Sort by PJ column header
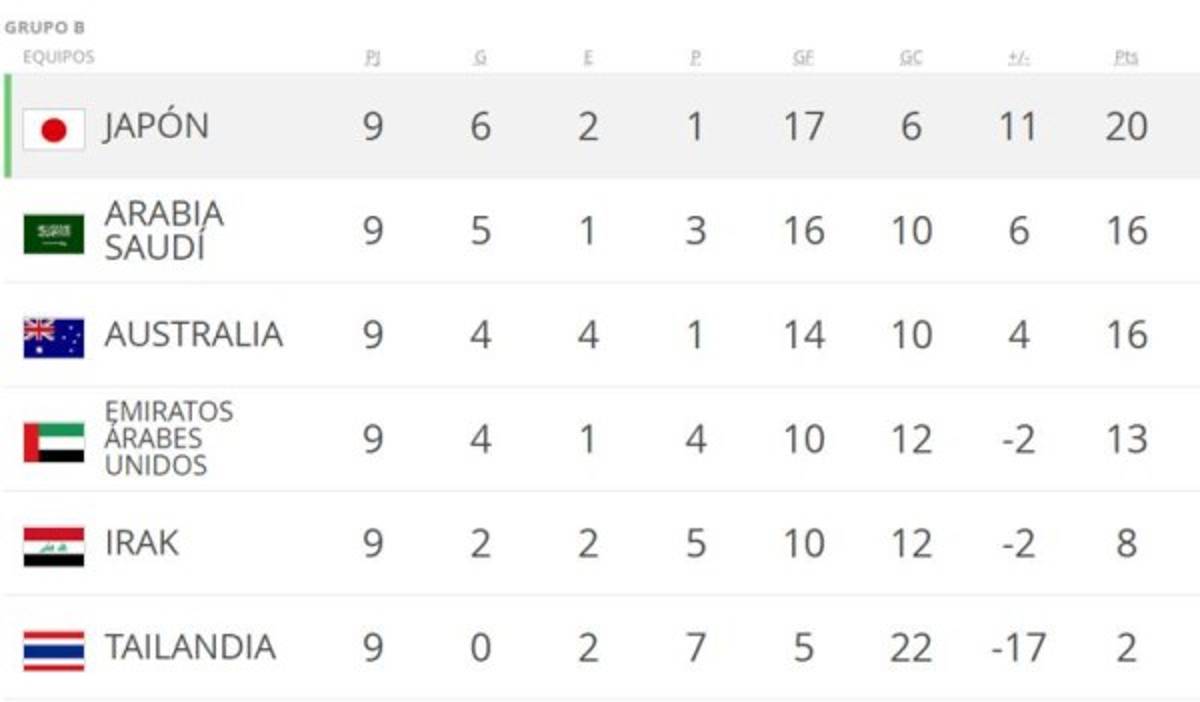 click(x=372, y=58)
